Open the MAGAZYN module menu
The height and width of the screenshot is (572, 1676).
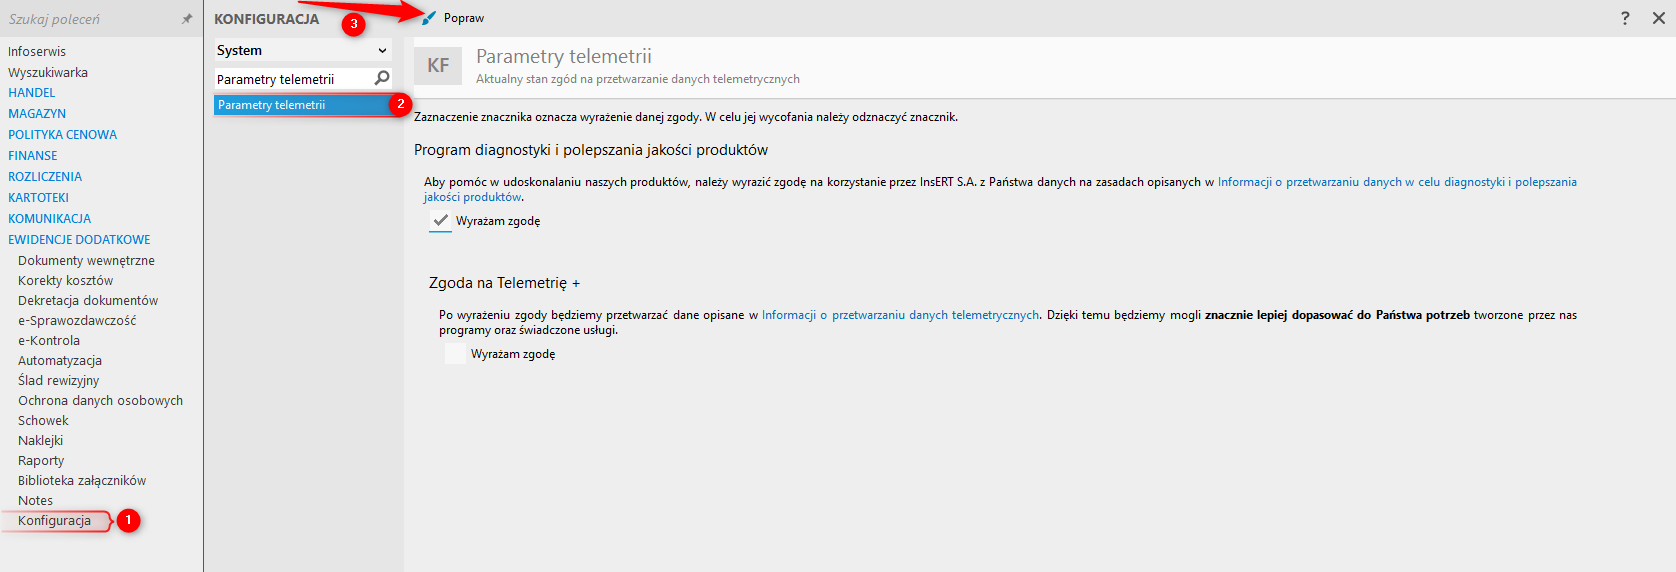(37, 114)
